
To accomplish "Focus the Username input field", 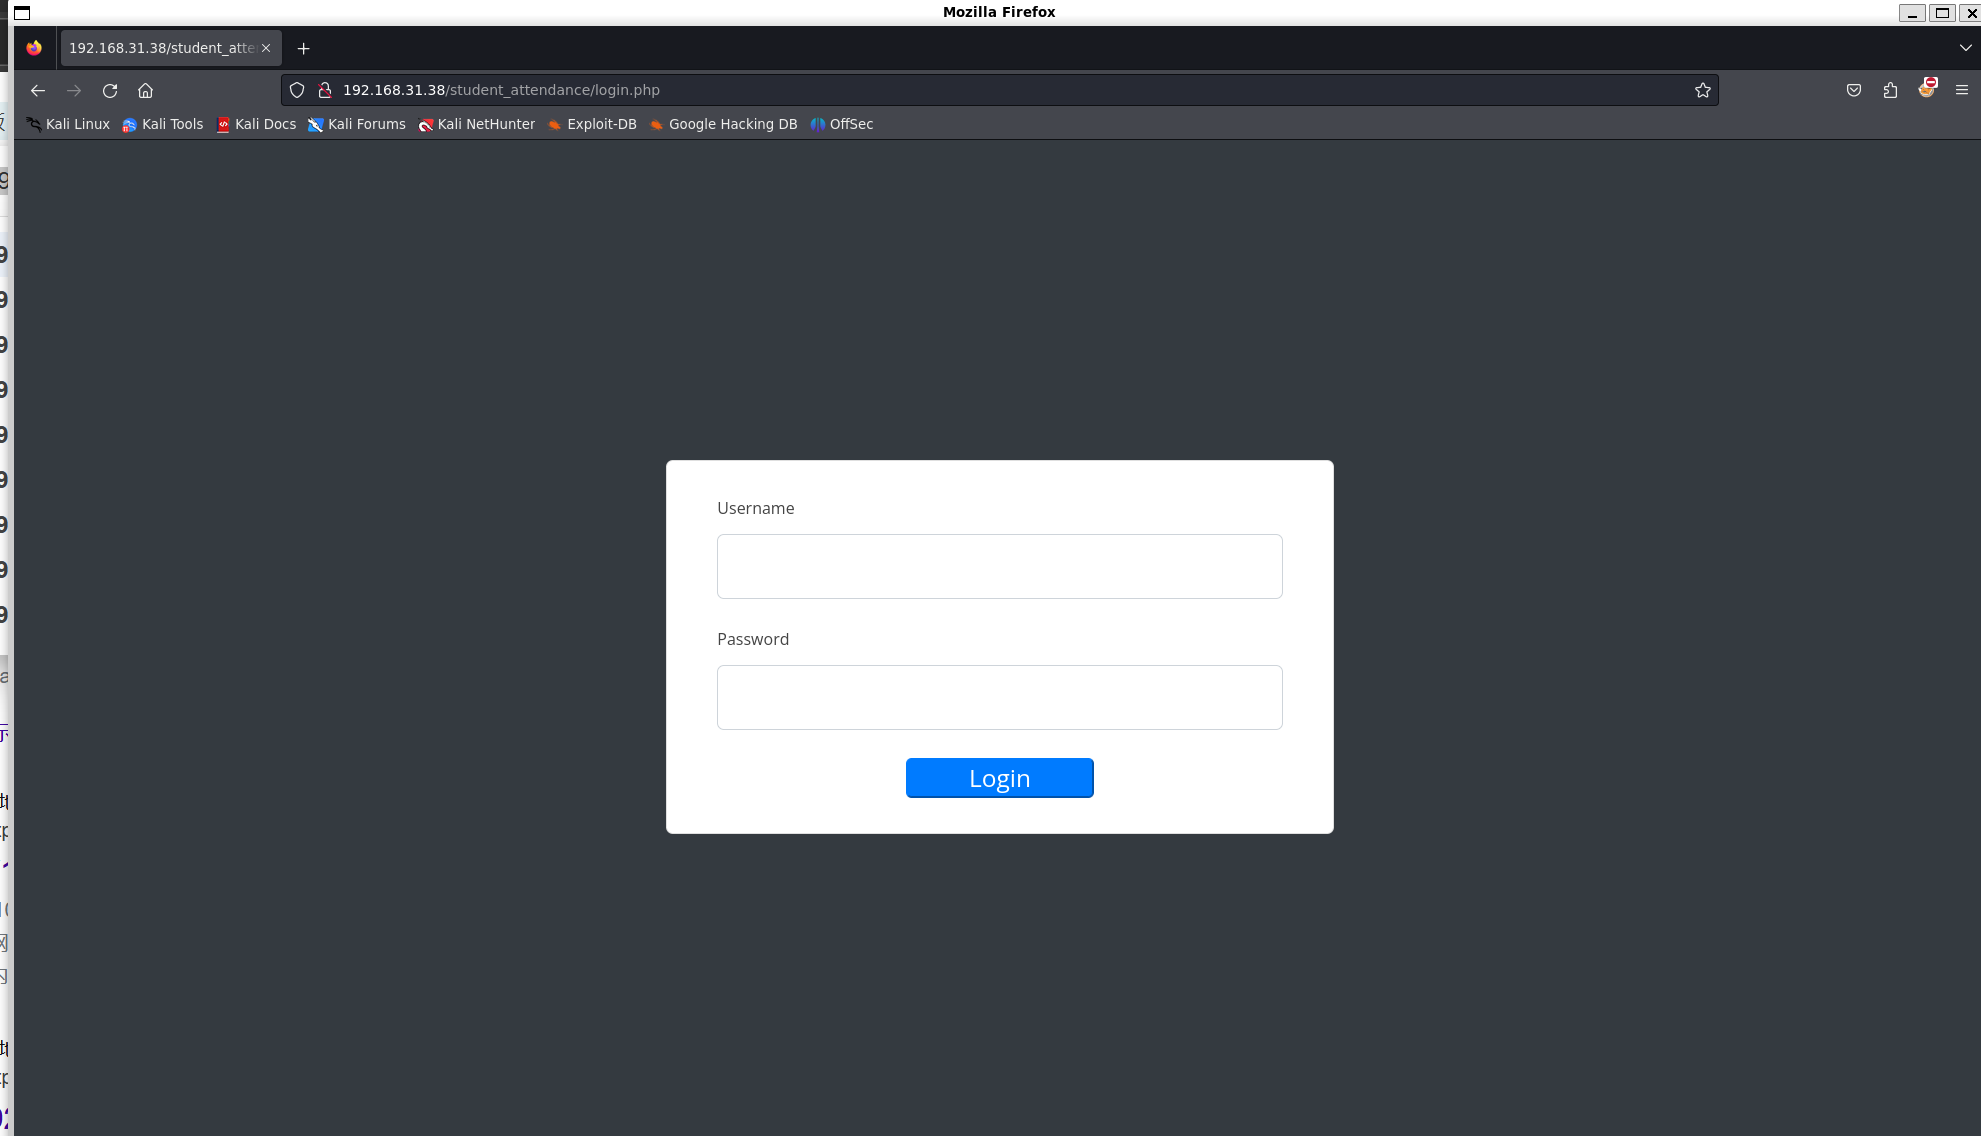I will pyautogui.click(x=999, y=566).
